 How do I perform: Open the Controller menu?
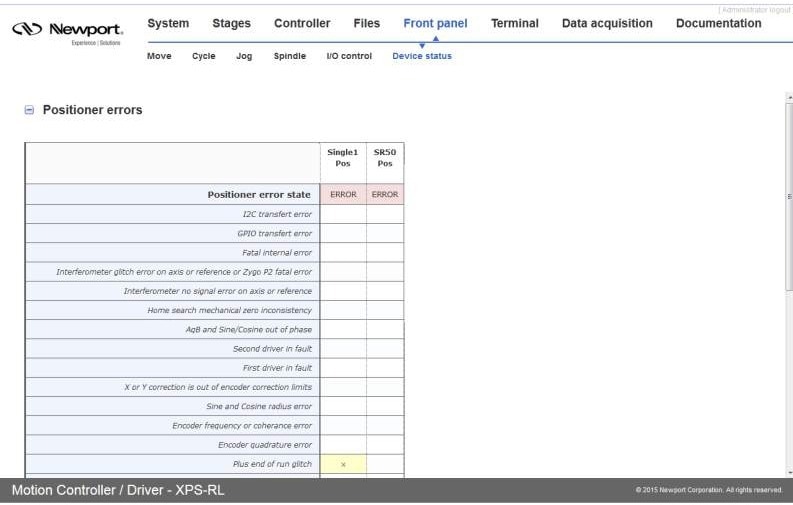click(x=302, y=23)
